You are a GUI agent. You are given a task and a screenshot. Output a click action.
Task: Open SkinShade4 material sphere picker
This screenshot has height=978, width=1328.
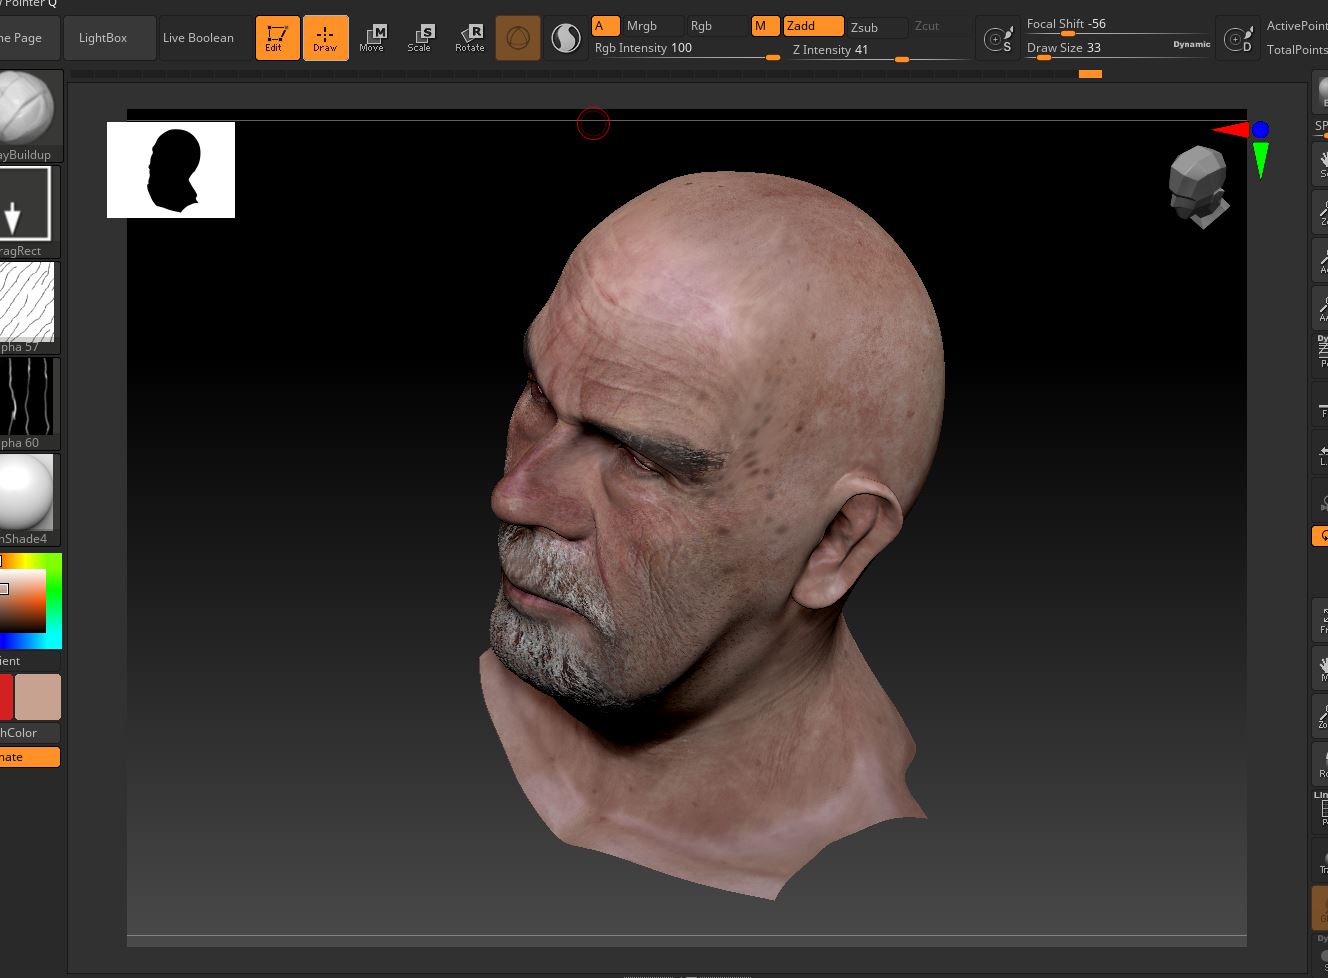tap(28, 499)
